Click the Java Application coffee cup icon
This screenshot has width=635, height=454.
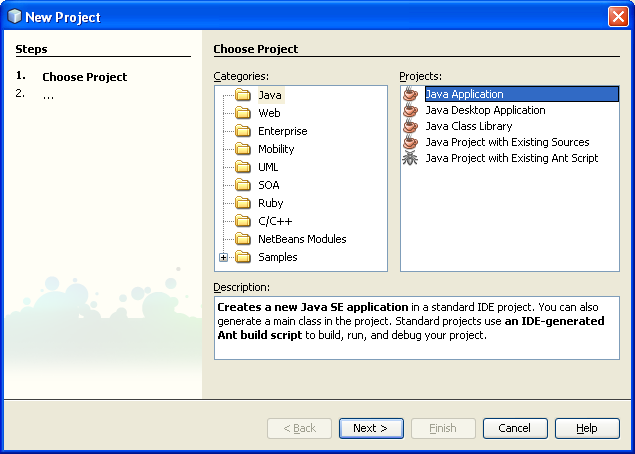tap(410, 94)
